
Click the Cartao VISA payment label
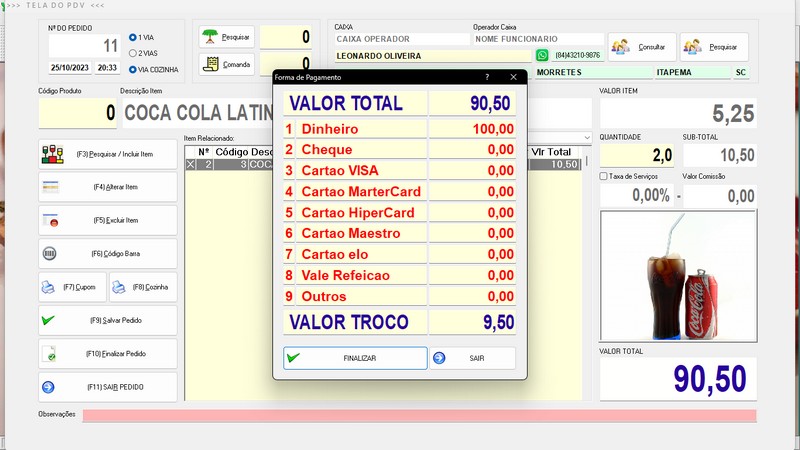point(340,170)
